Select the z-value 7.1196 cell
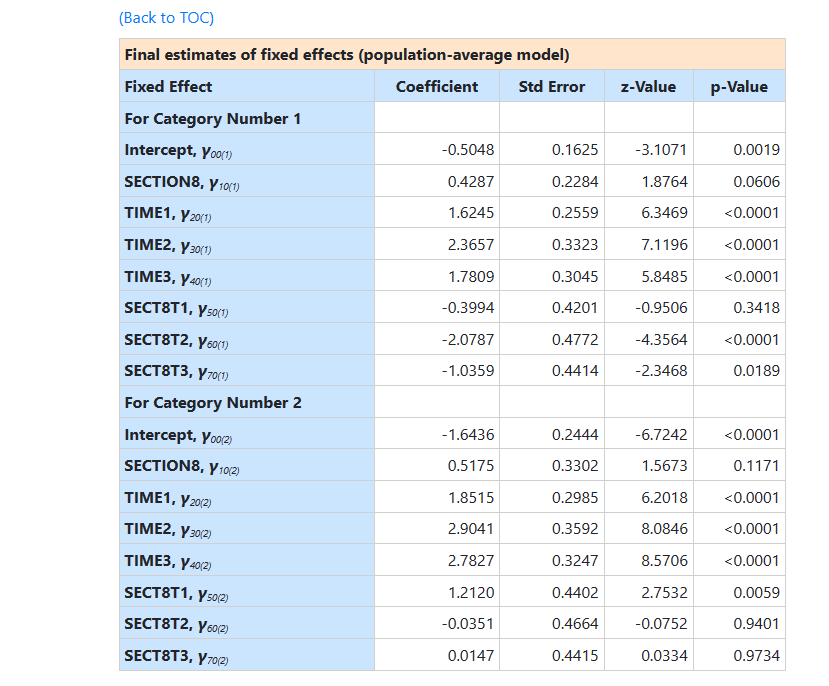 [x=661, y=245]
